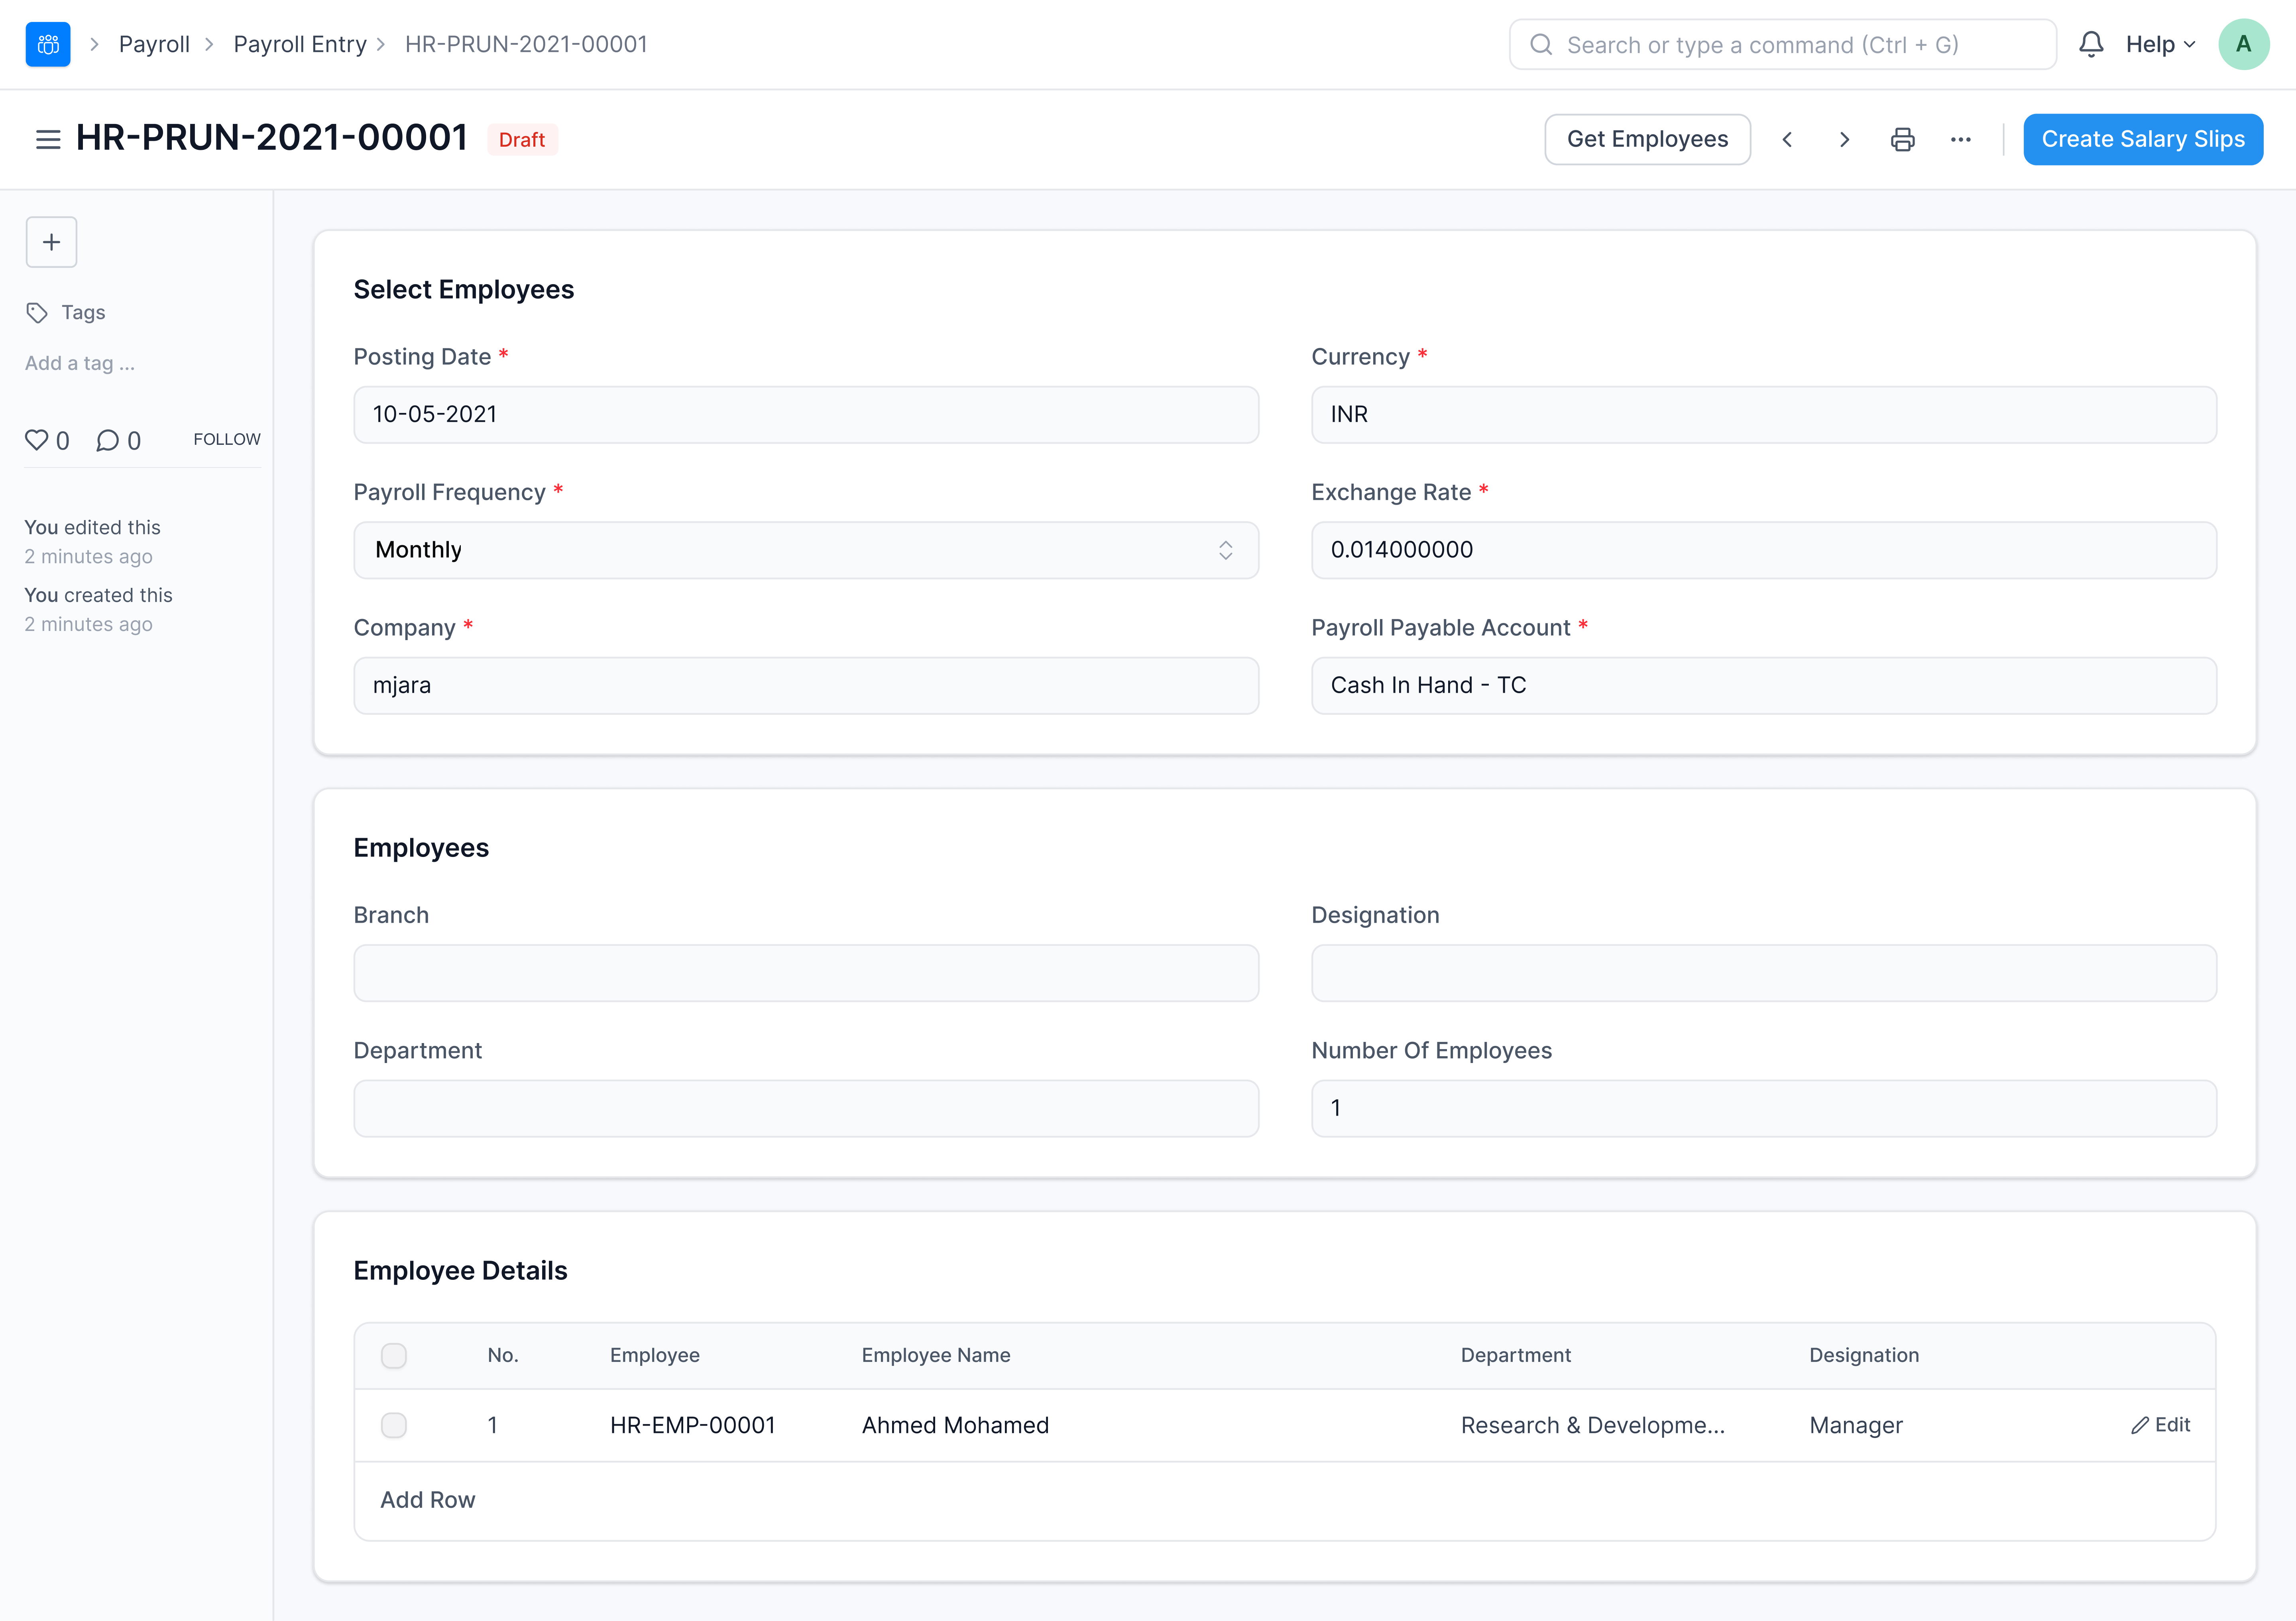Like this document using the heart icon
The height and width of the screenshot is (1621, 2296).
pos(37,440)
